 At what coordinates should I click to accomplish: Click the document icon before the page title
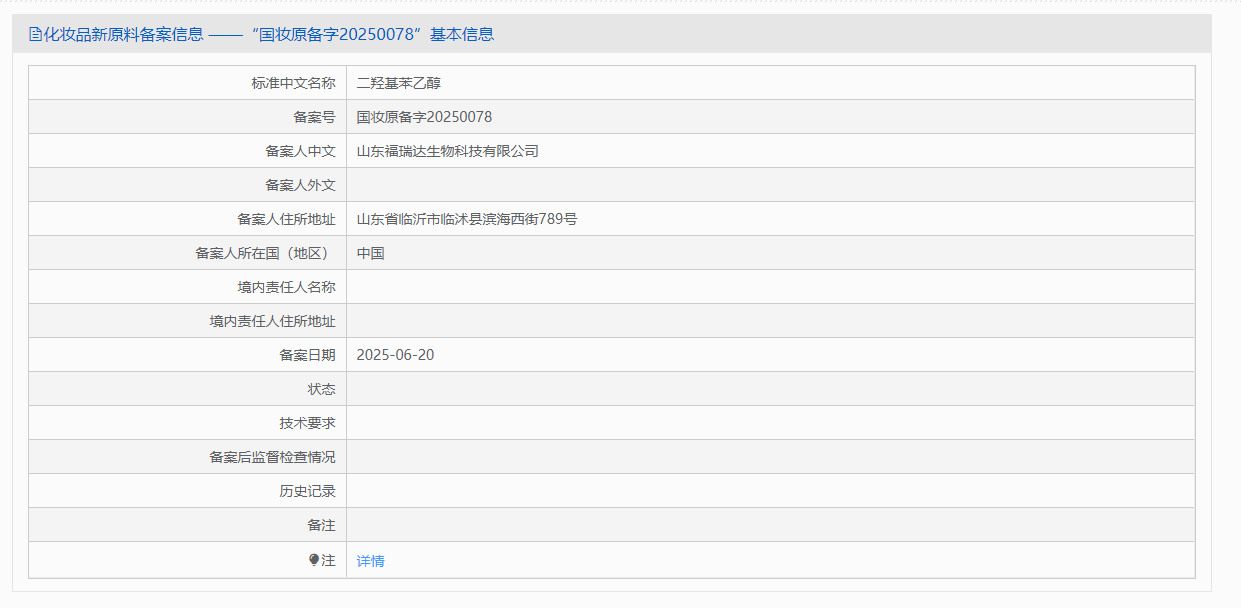coord(34,34)
